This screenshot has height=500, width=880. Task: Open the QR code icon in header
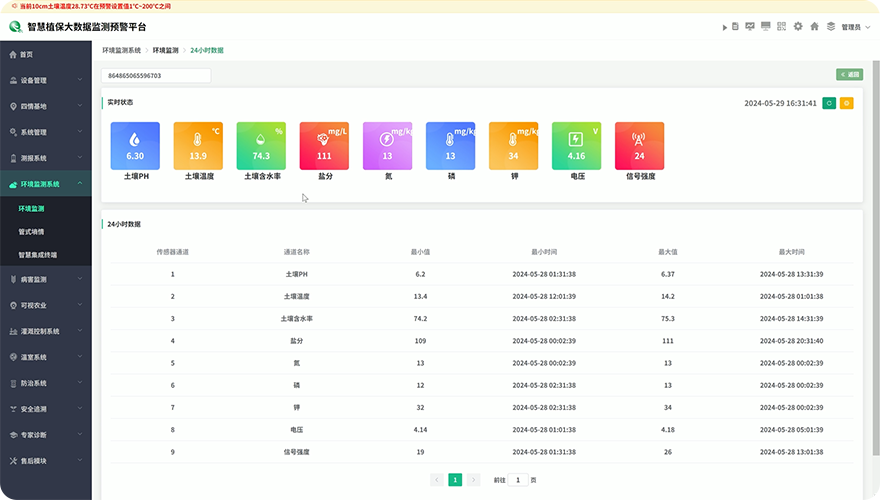point(782,26)
